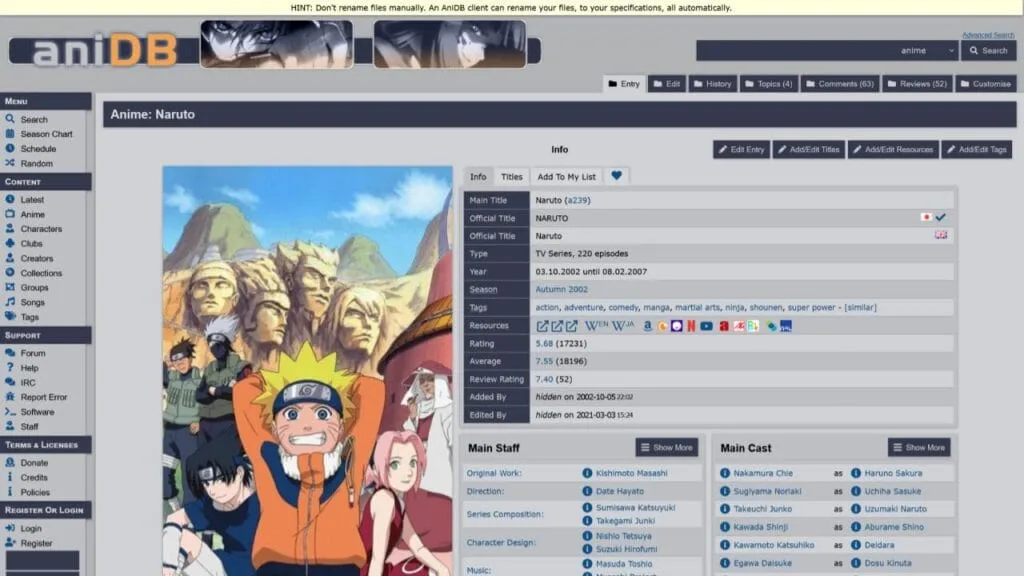Open Season Chart in the menu
The width and height of the screenshot is (1024, 576).
coord(46,134)
